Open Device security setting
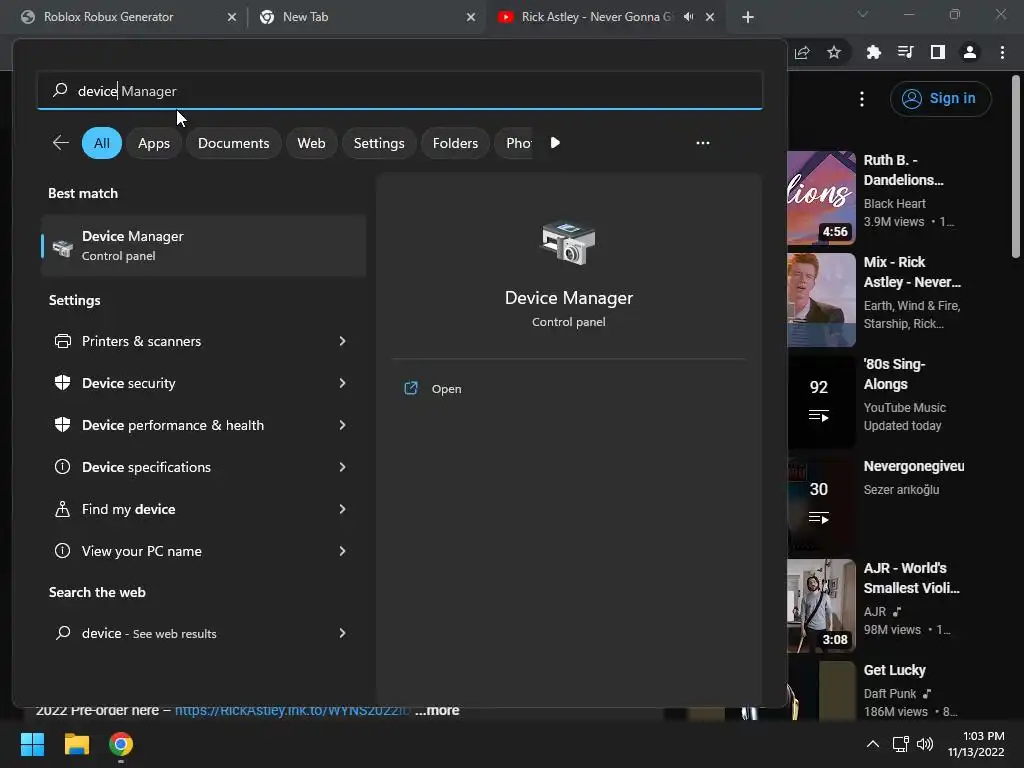 tap(203, 383)
